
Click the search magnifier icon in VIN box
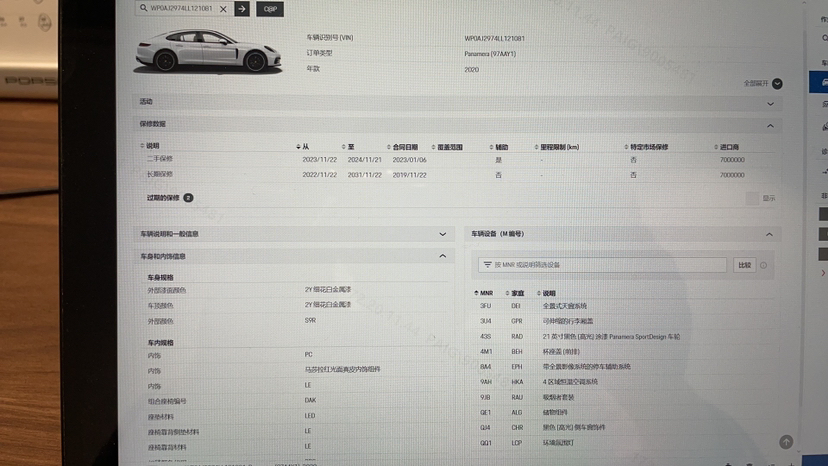coord(143,8)
